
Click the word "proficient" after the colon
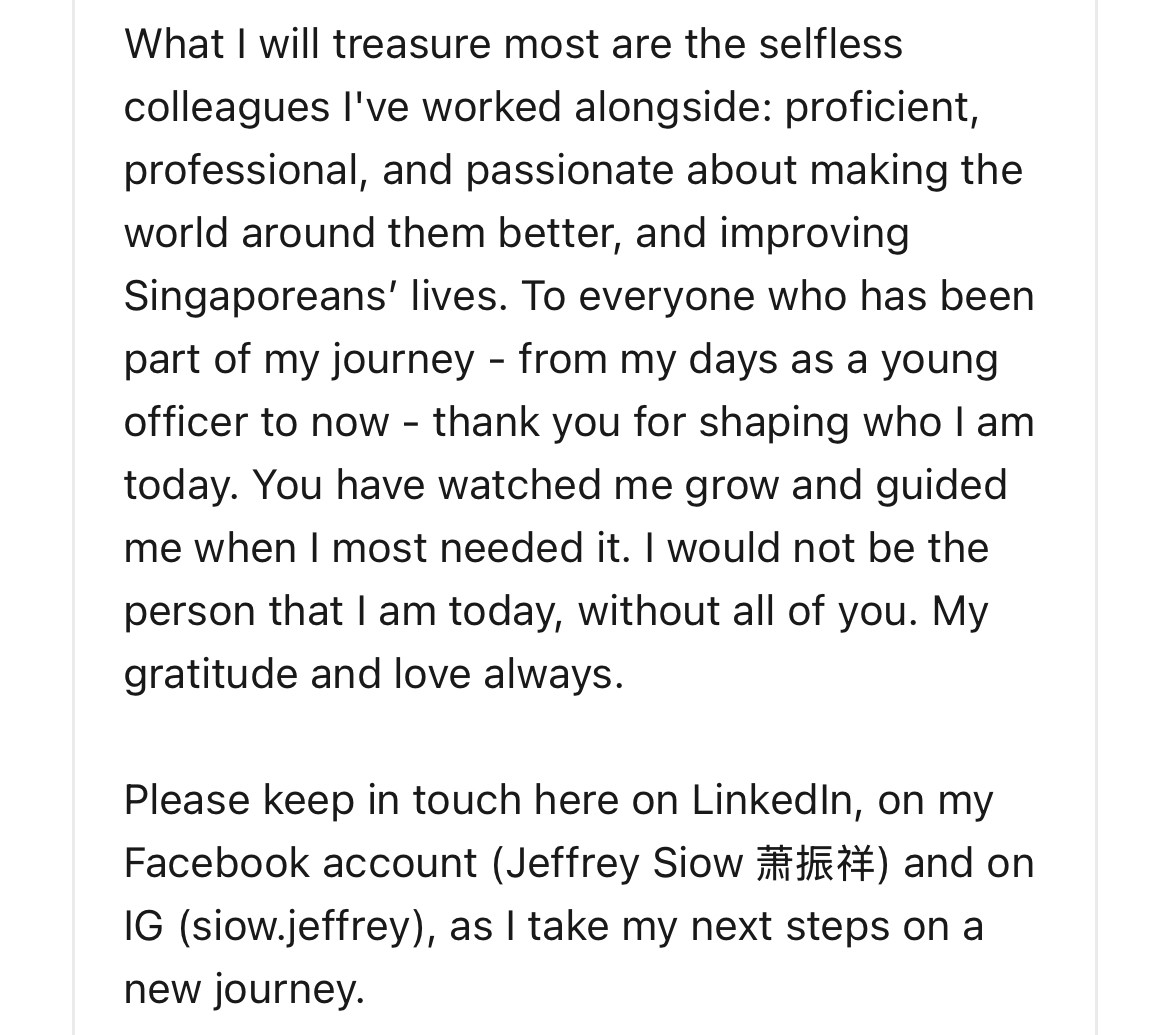[x=876, y=107]
